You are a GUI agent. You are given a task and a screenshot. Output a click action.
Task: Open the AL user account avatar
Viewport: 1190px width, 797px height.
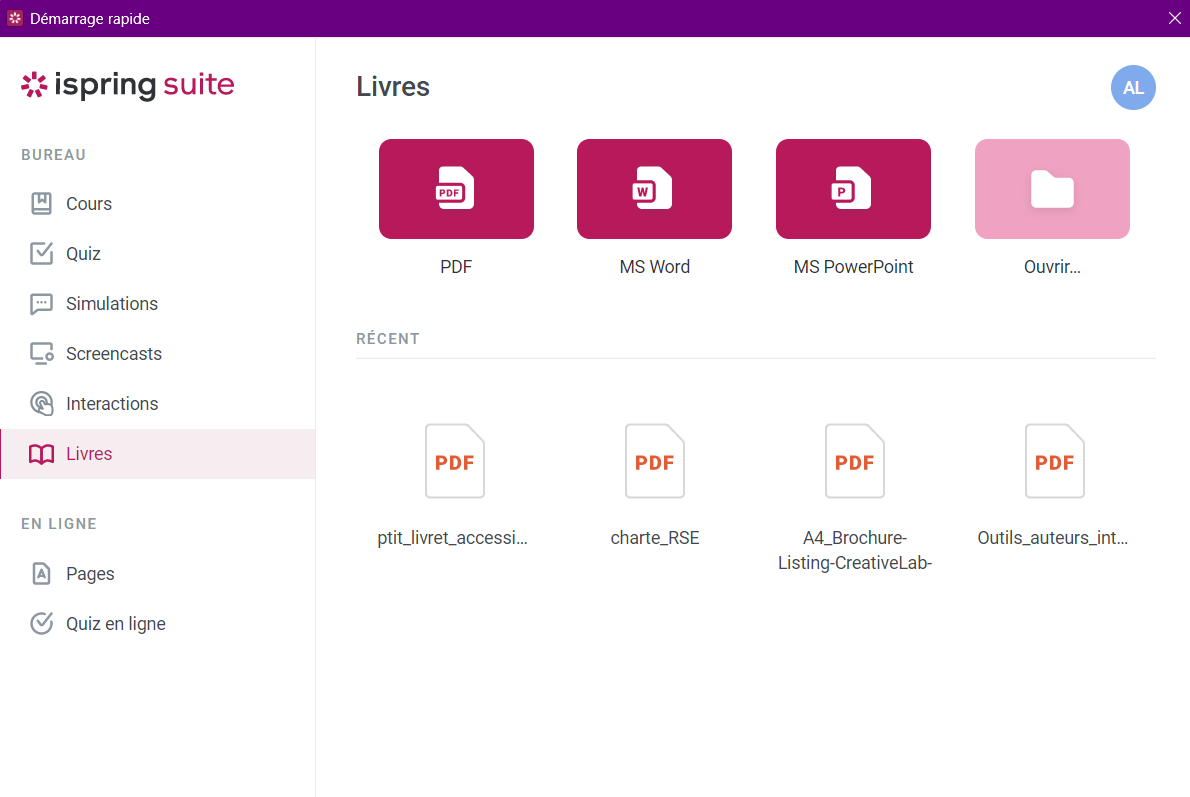[1133, 88]
